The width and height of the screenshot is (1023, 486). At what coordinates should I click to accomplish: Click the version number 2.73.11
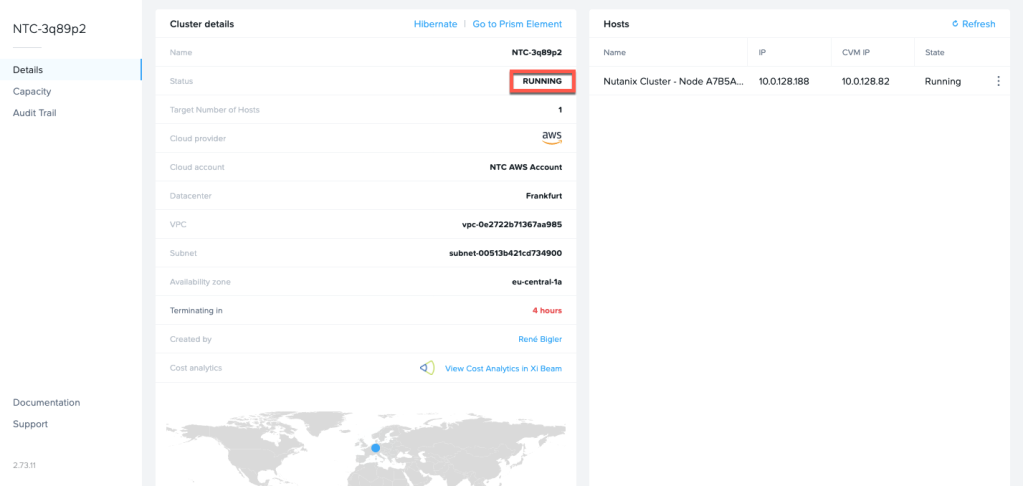[x=22, y=465]
